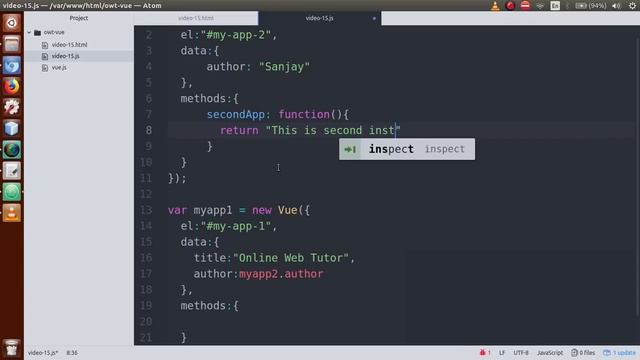Click the red no-entry tray indicator
The width and height of the screenshot is (640, 360).
point(525,6)
